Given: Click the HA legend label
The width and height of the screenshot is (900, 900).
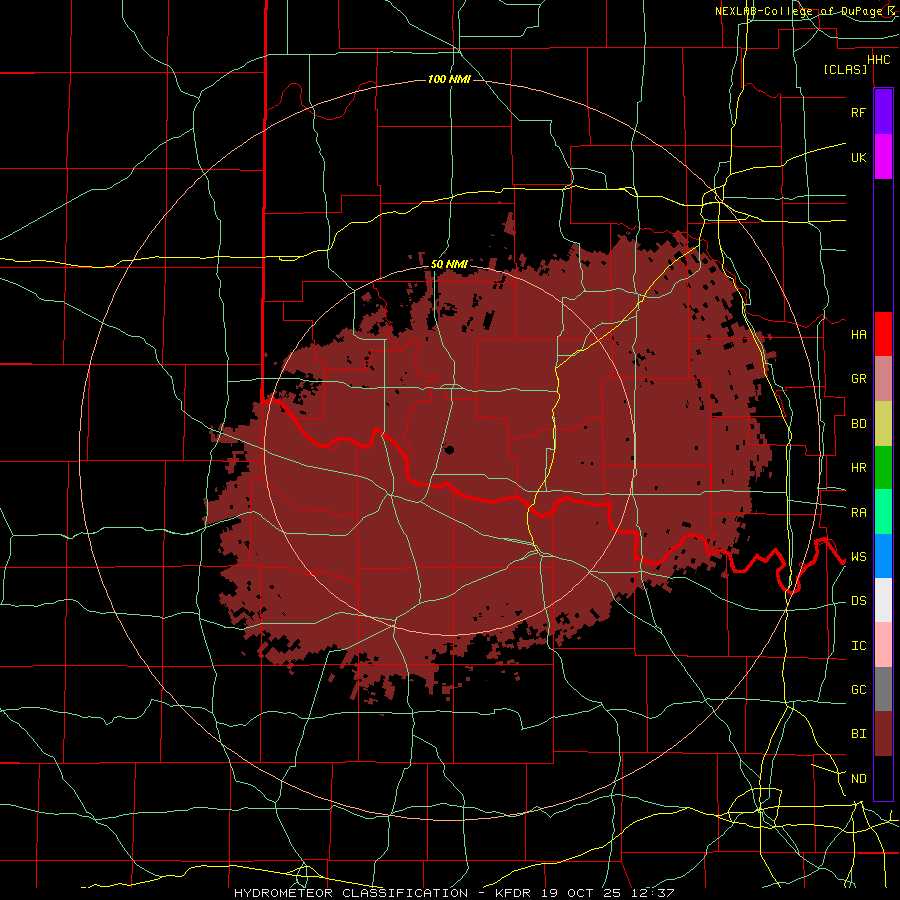Looking at the screenshot, I should pyautogui.click(x=858, y=335).
